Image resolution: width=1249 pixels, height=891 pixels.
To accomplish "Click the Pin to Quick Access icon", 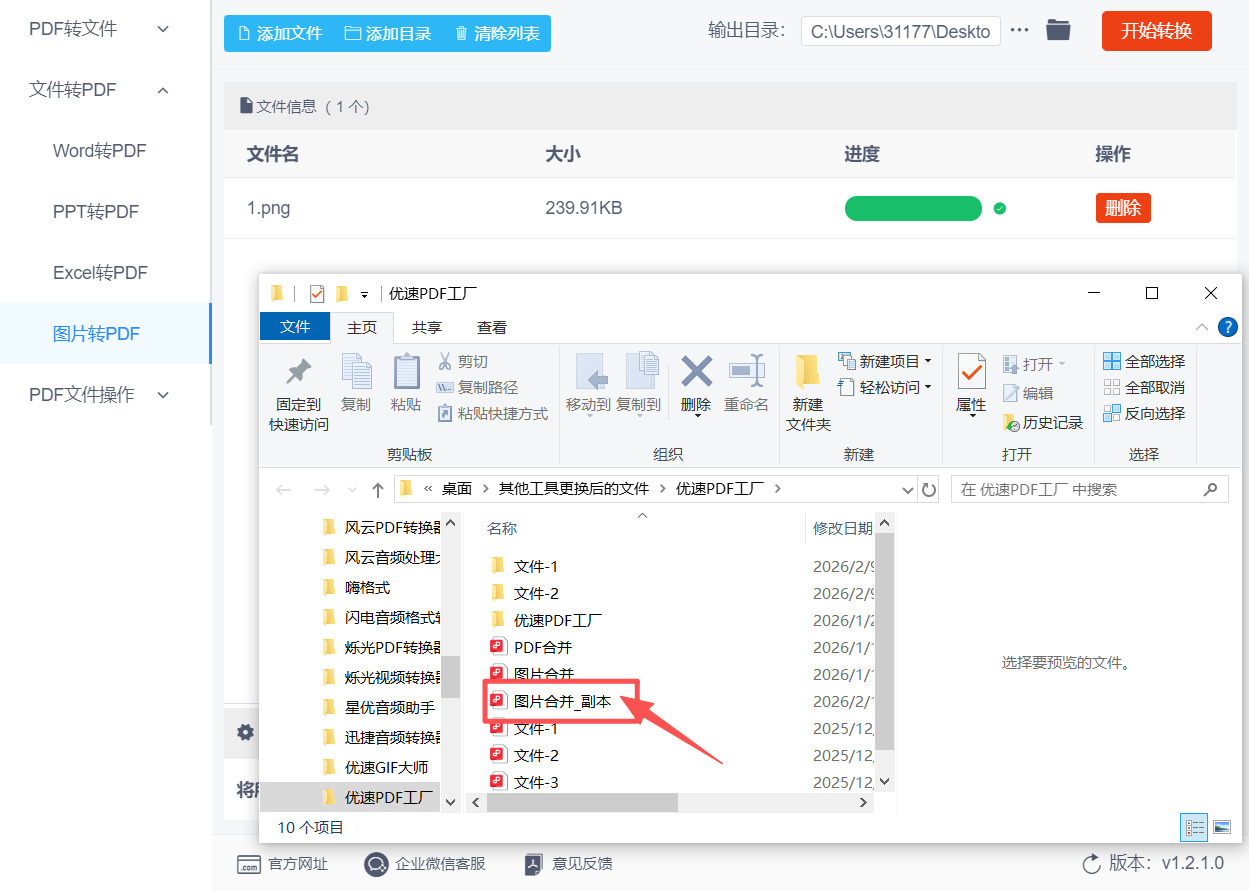I will click(298, 373).
